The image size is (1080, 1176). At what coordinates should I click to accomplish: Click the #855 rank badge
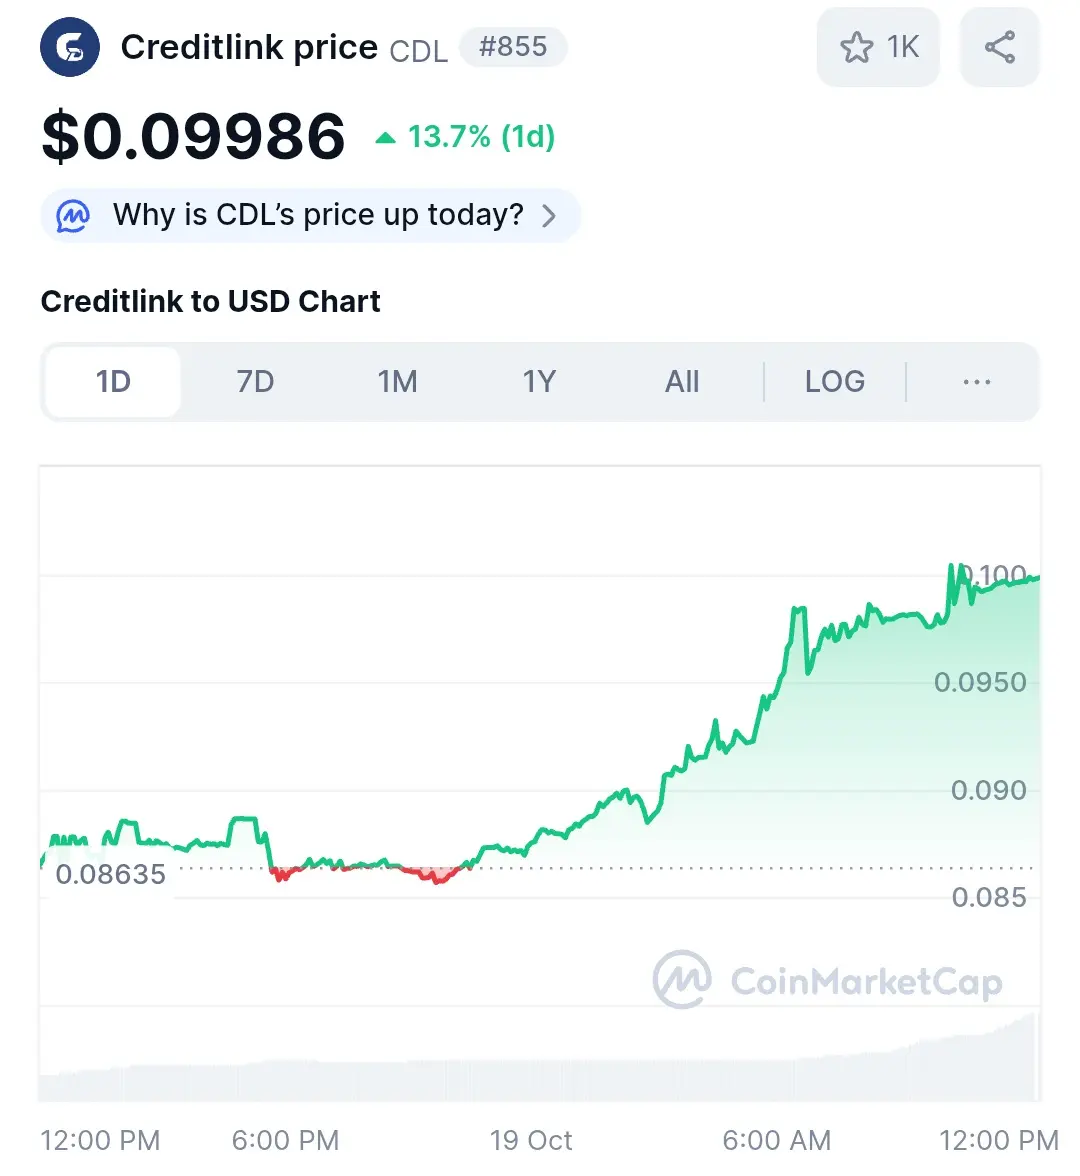coord(513,47)
